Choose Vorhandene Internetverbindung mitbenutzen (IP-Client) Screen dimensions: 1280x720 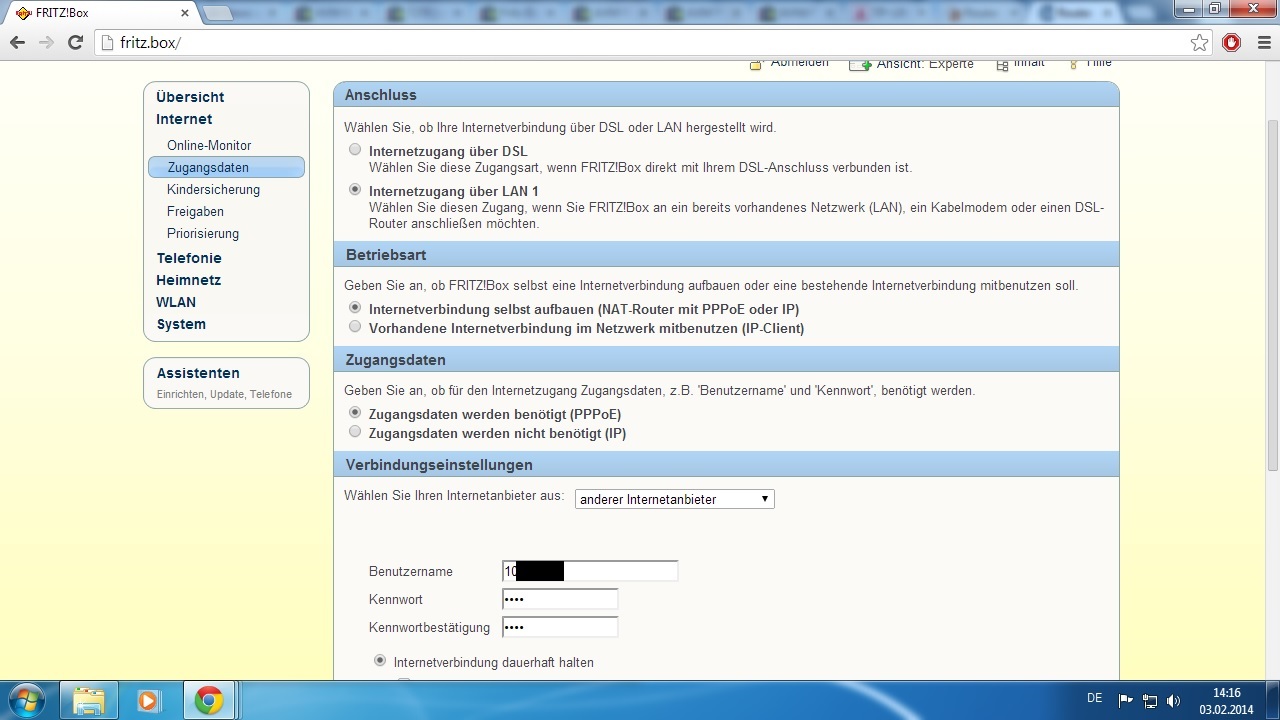point(355,327)
